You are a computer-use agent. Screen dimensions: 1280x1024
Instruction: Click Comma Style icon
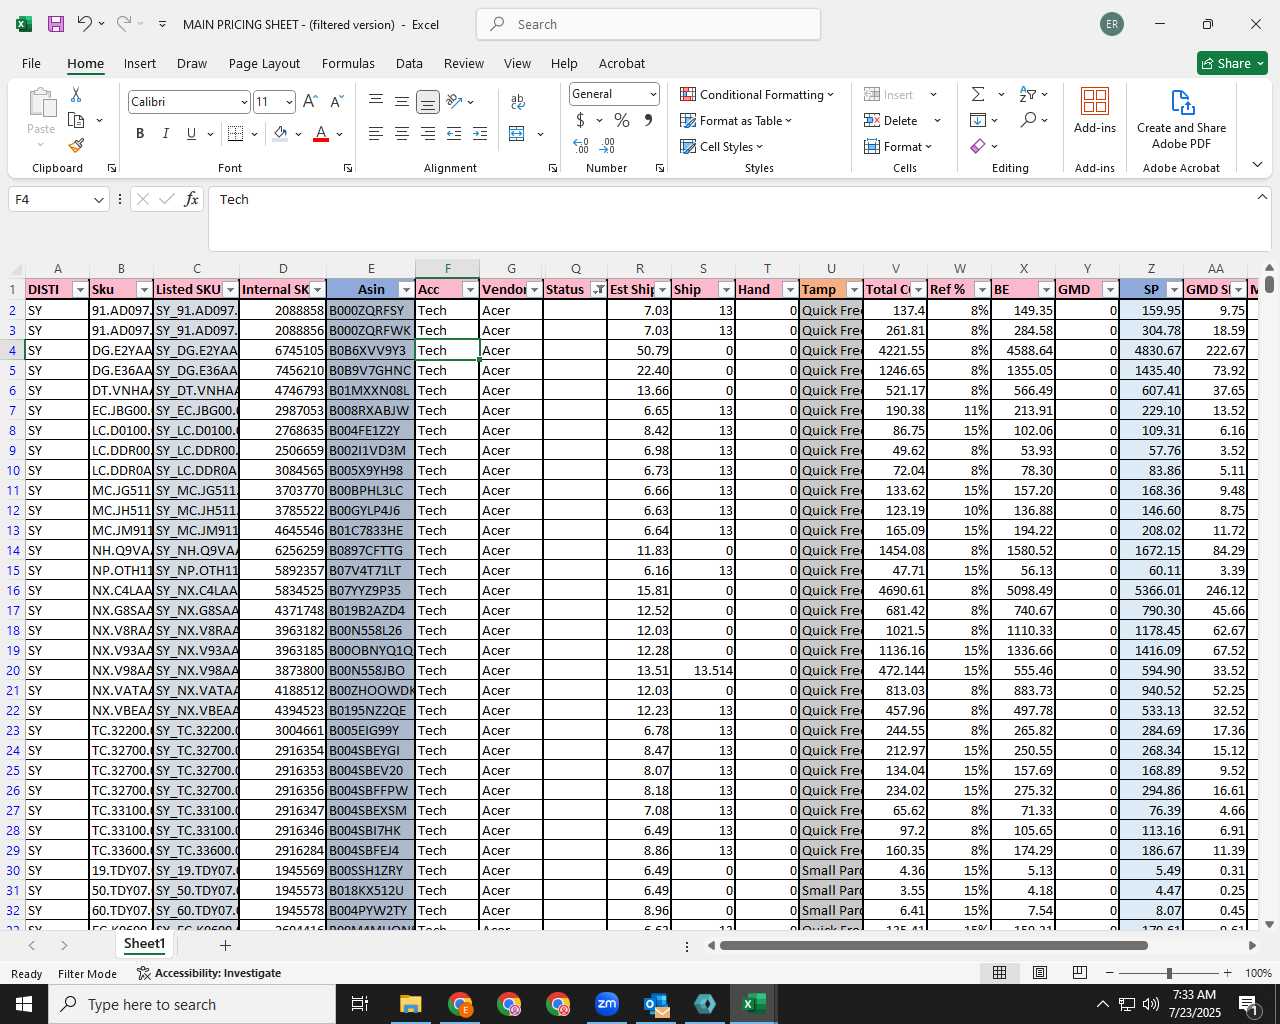click(x=648, y=120)
